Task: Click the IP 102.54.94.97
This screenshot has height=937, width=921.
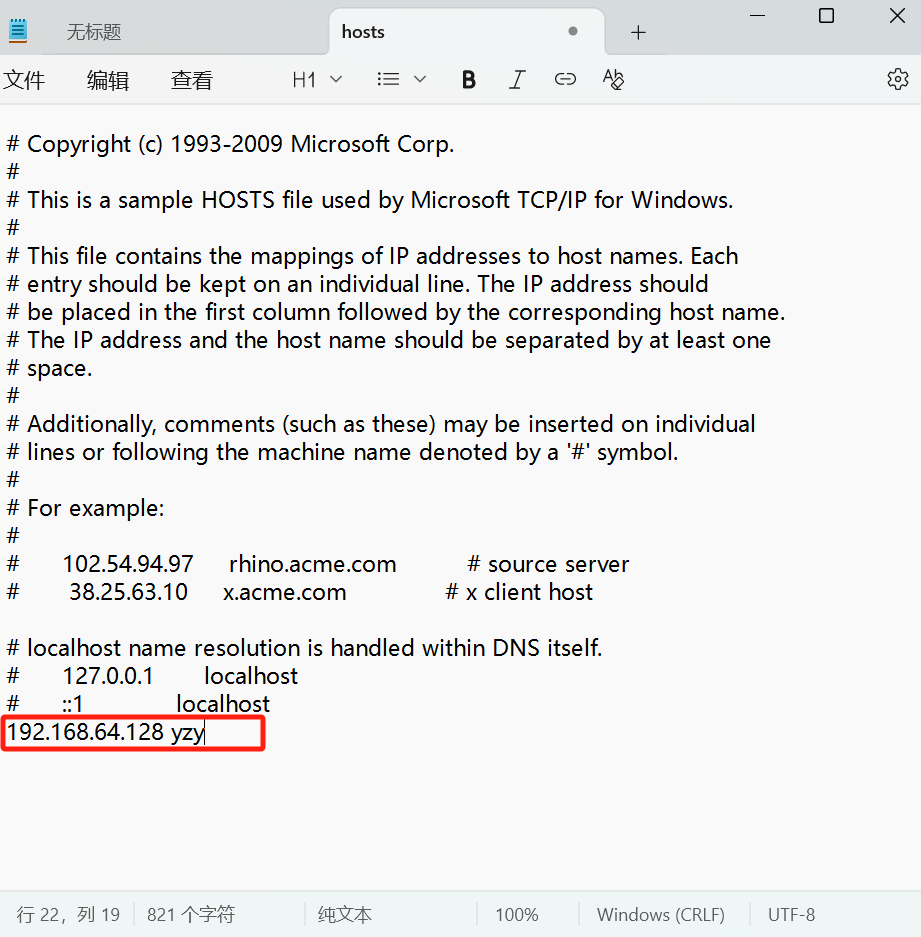Action: [128, 564]
